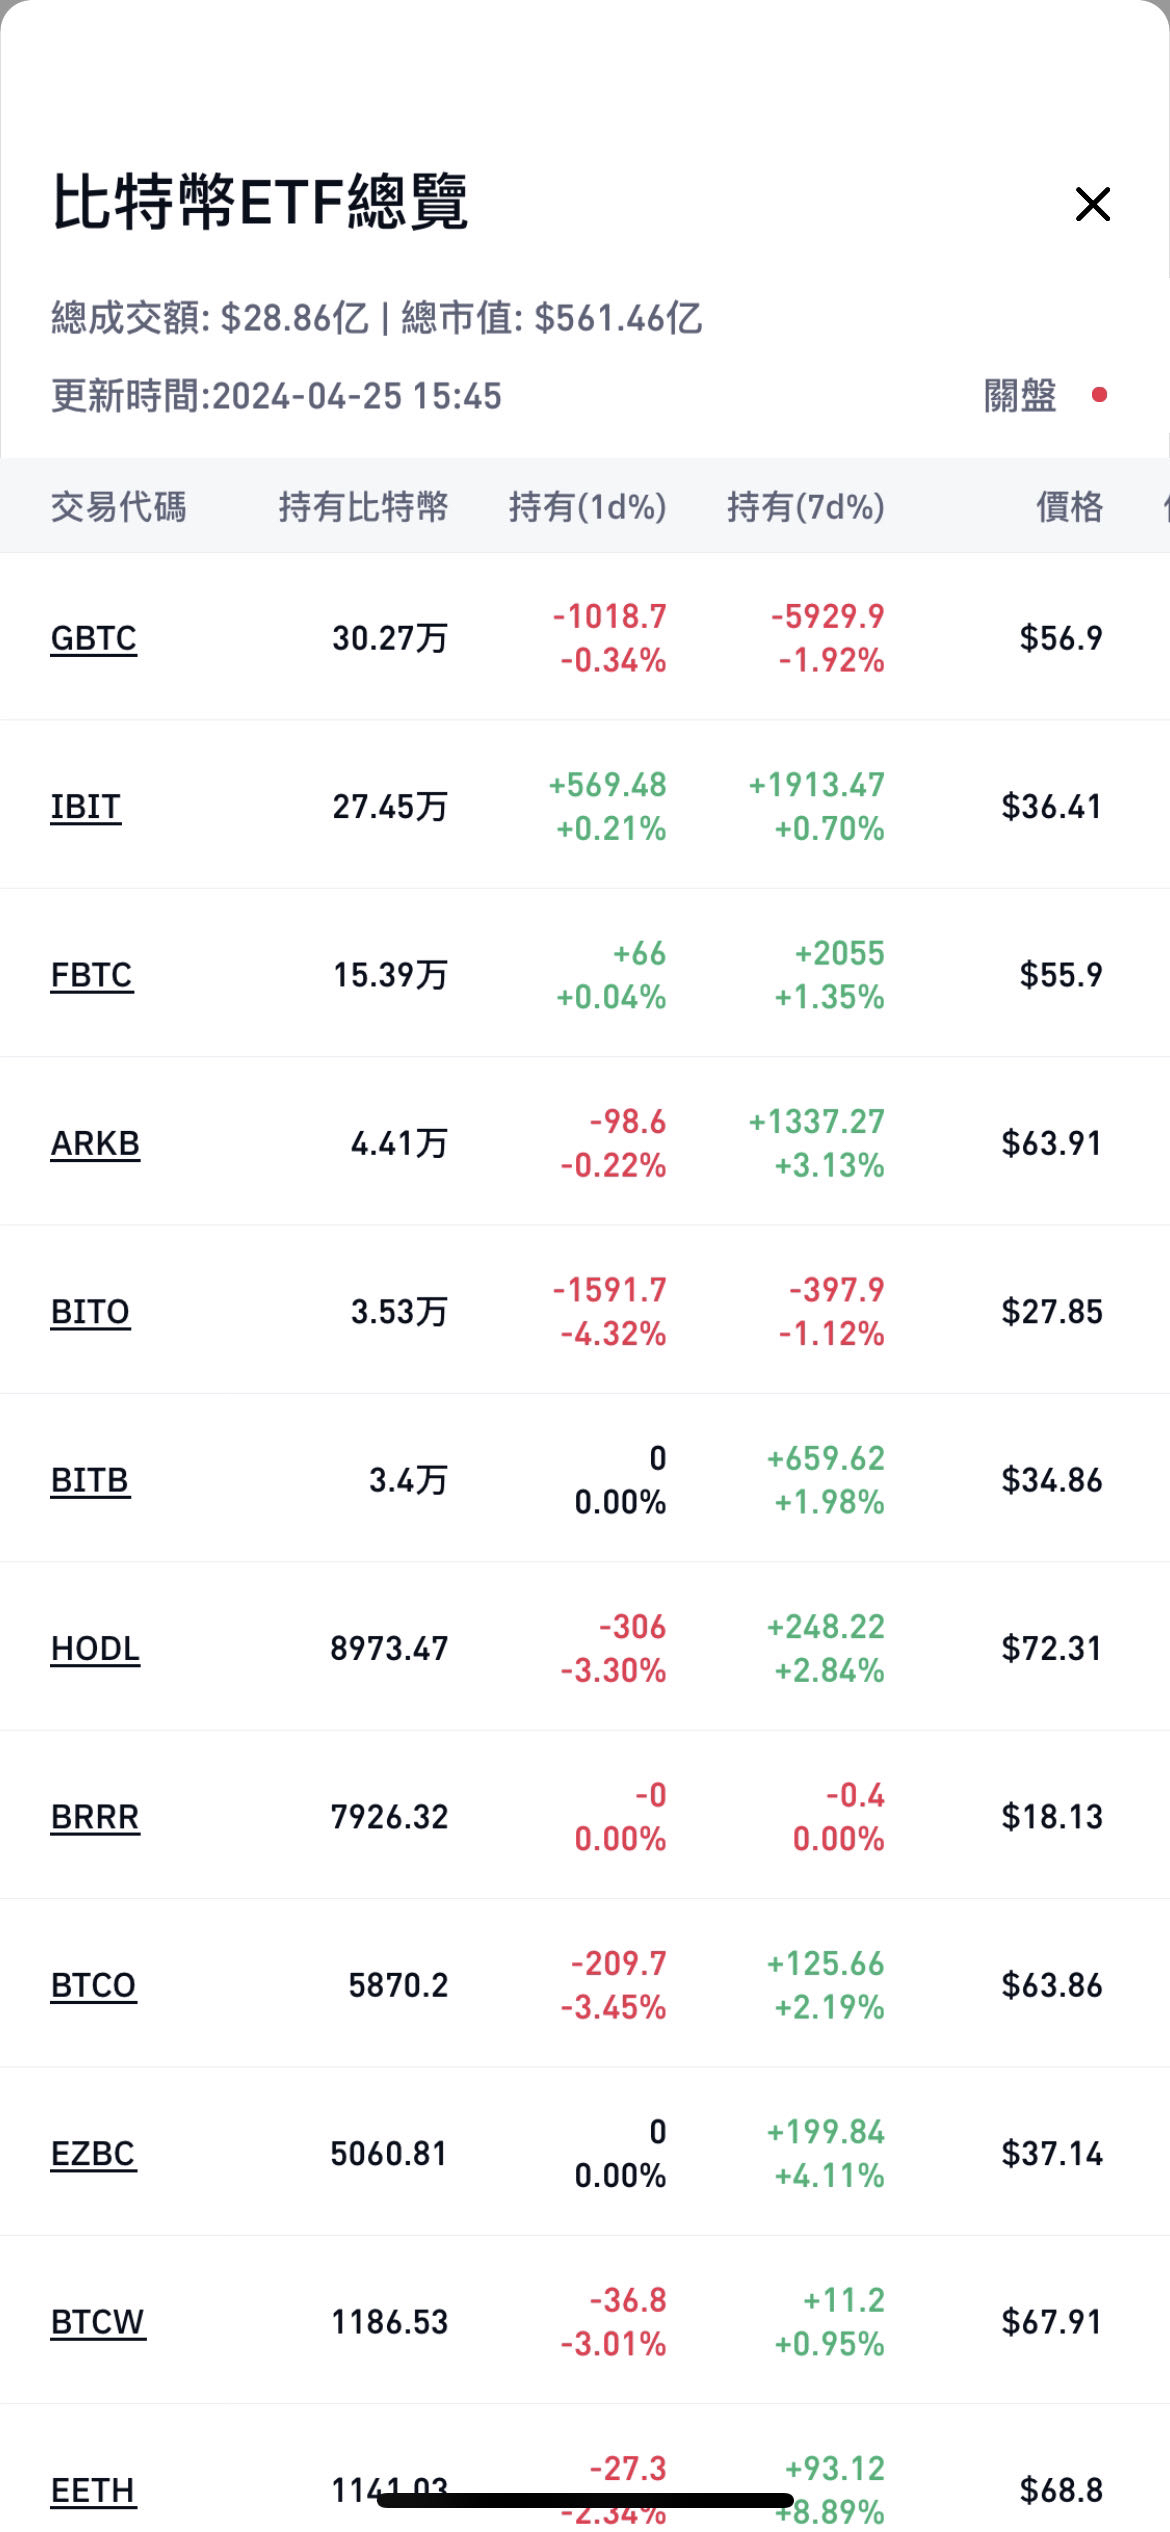Open the BITO ticker link
This screenshot has height=2532, width=1170.
coord(90,1311)
